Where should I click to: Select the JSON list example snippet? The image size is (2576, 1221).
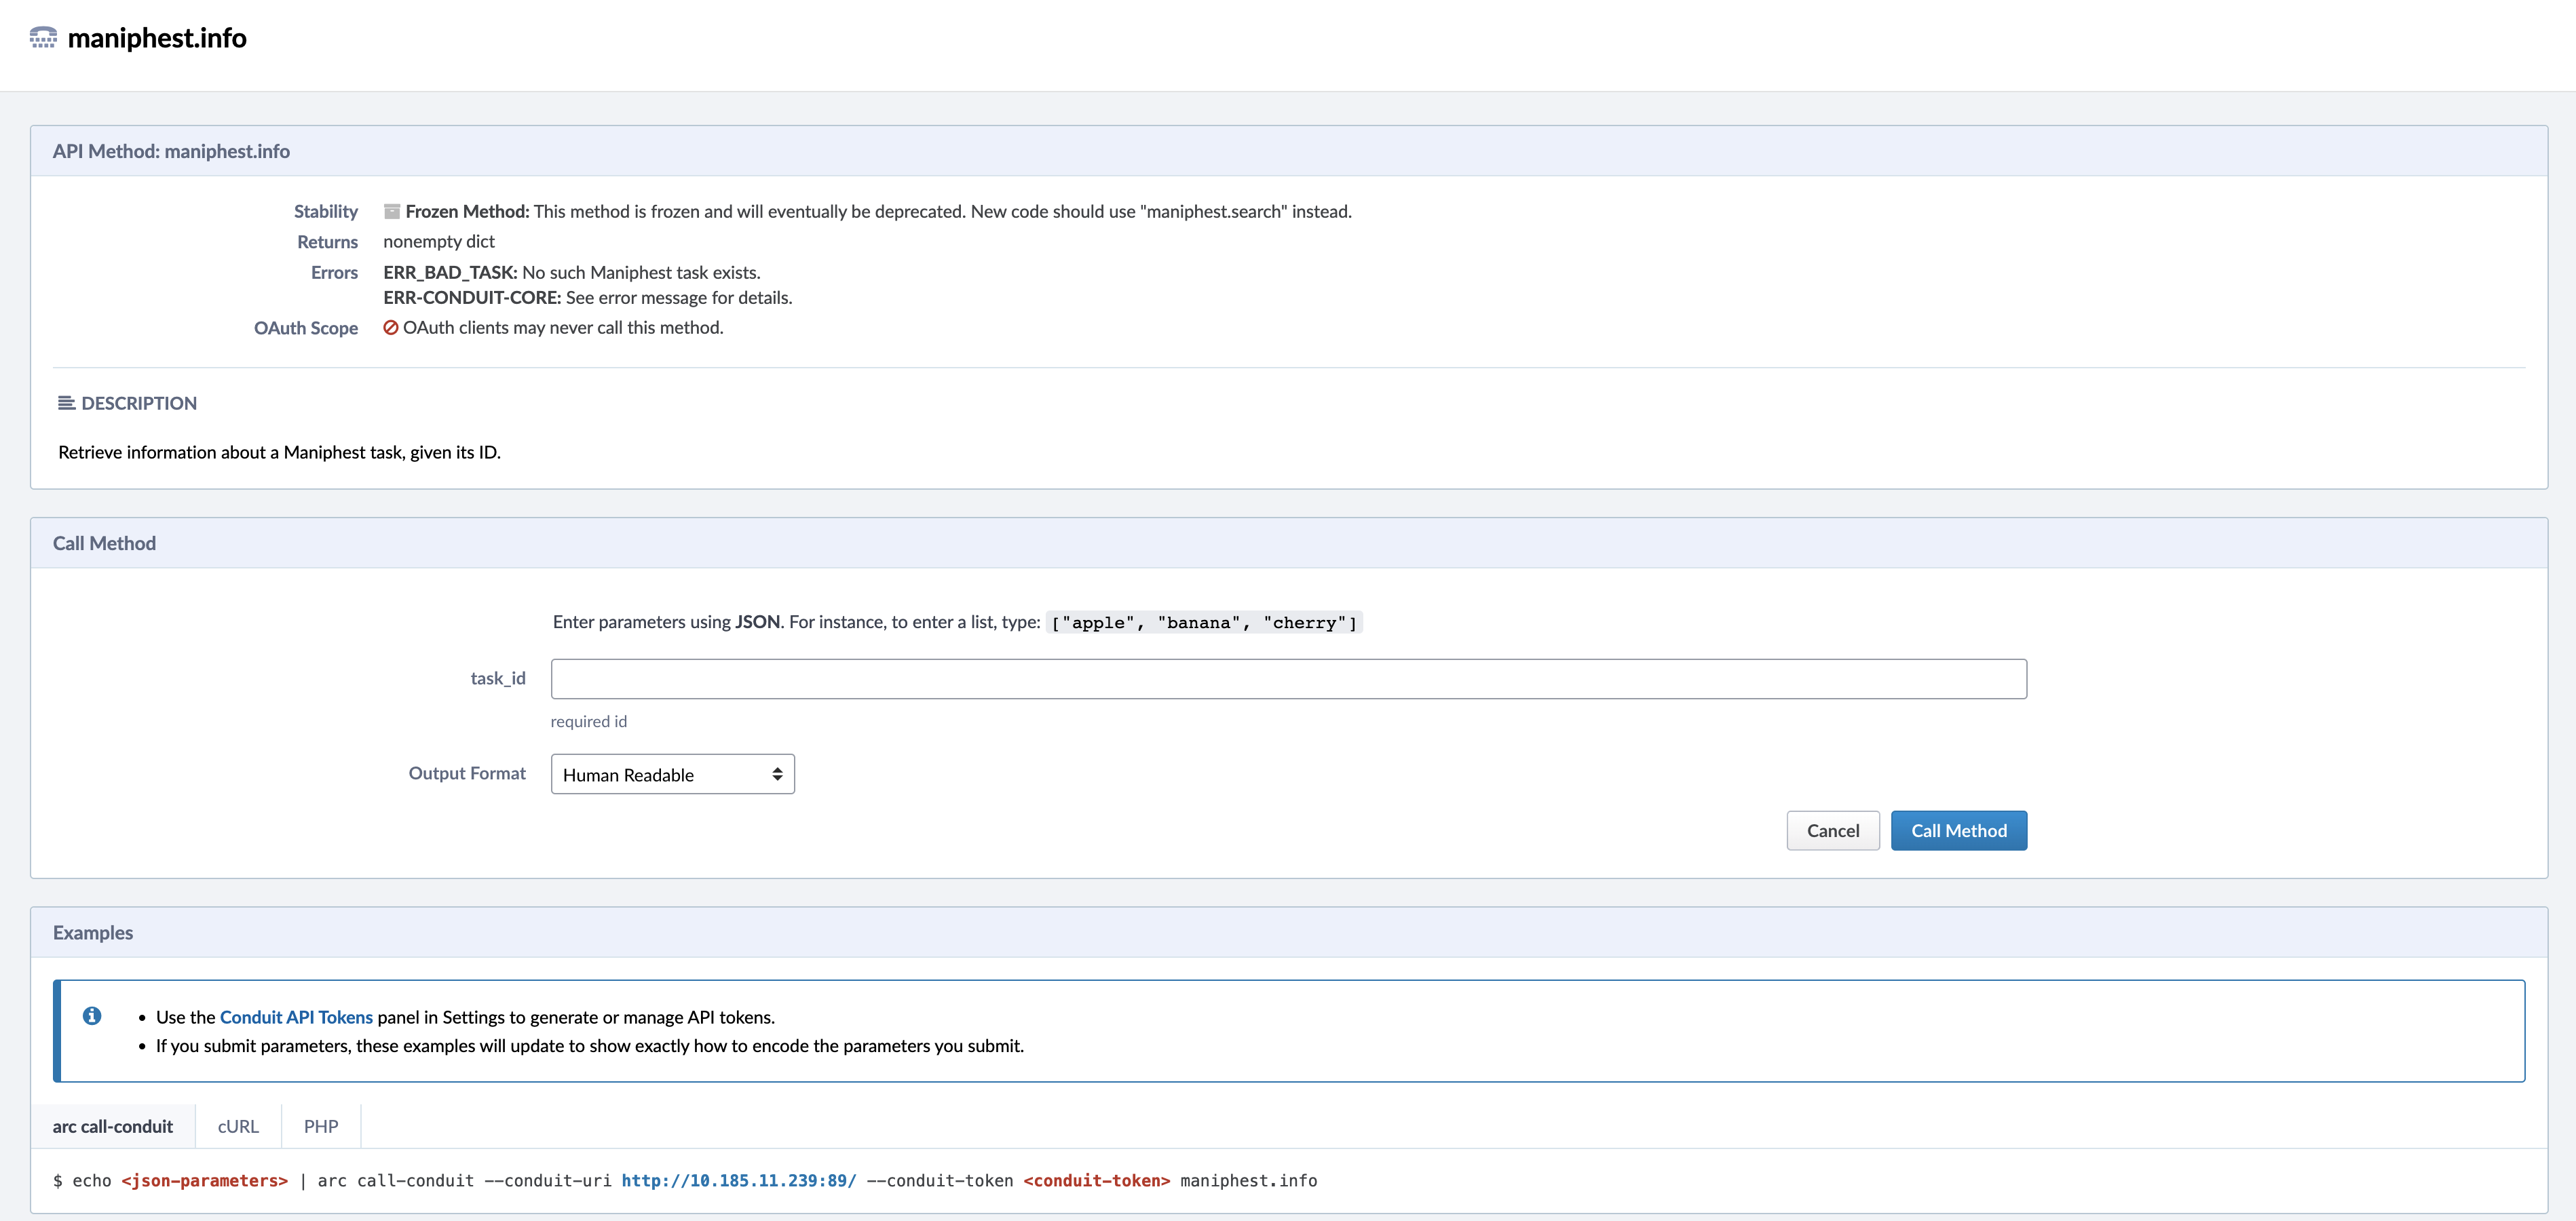(1203, 622)
